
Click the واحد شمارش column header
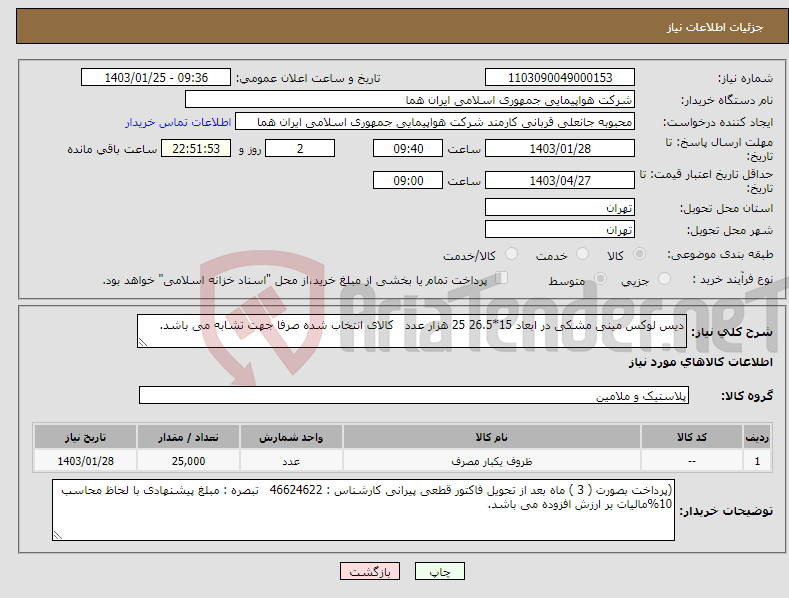point(291,437)
